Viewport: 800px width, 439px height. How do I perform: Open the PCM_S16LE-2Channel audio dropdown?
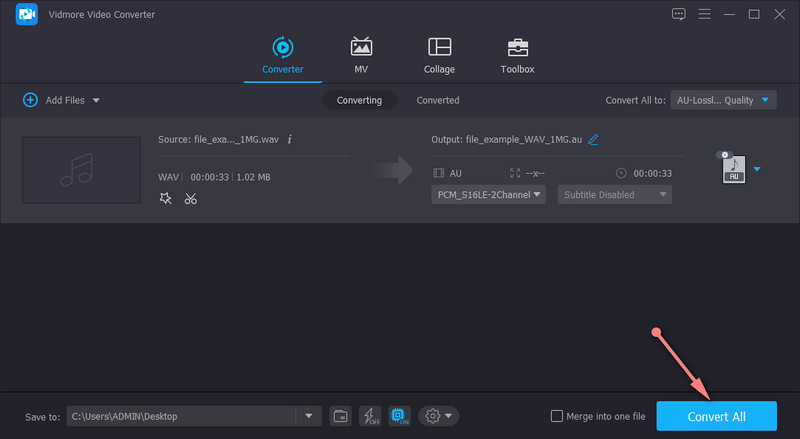(x=488, y=195)
